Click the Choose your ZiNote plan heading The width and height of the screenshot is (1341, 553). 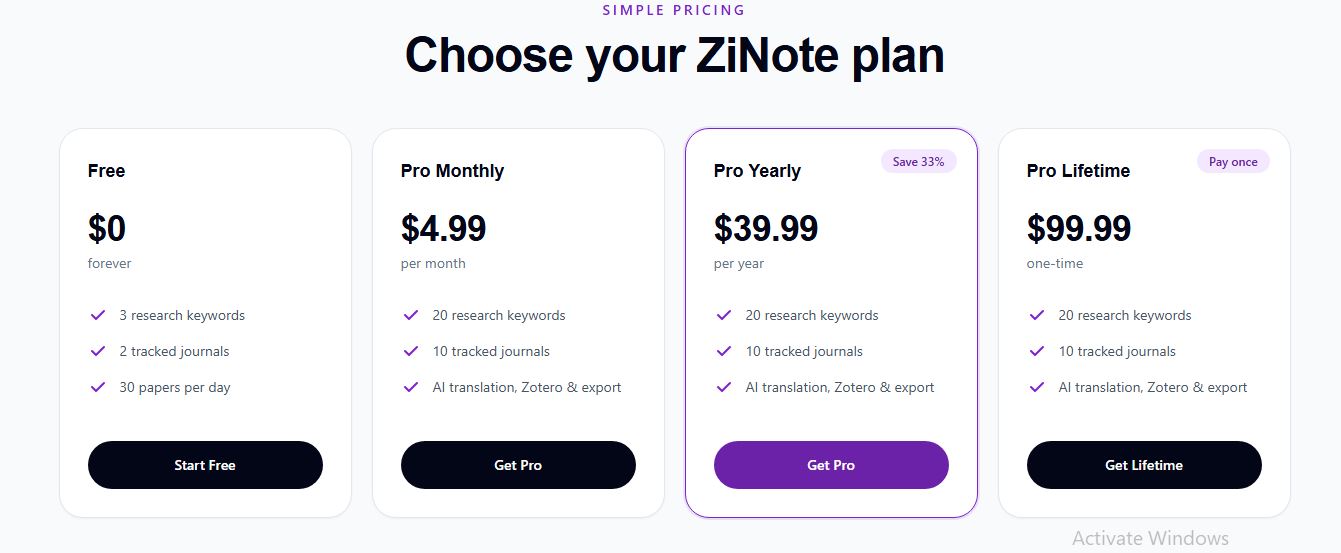click(674, 55)
